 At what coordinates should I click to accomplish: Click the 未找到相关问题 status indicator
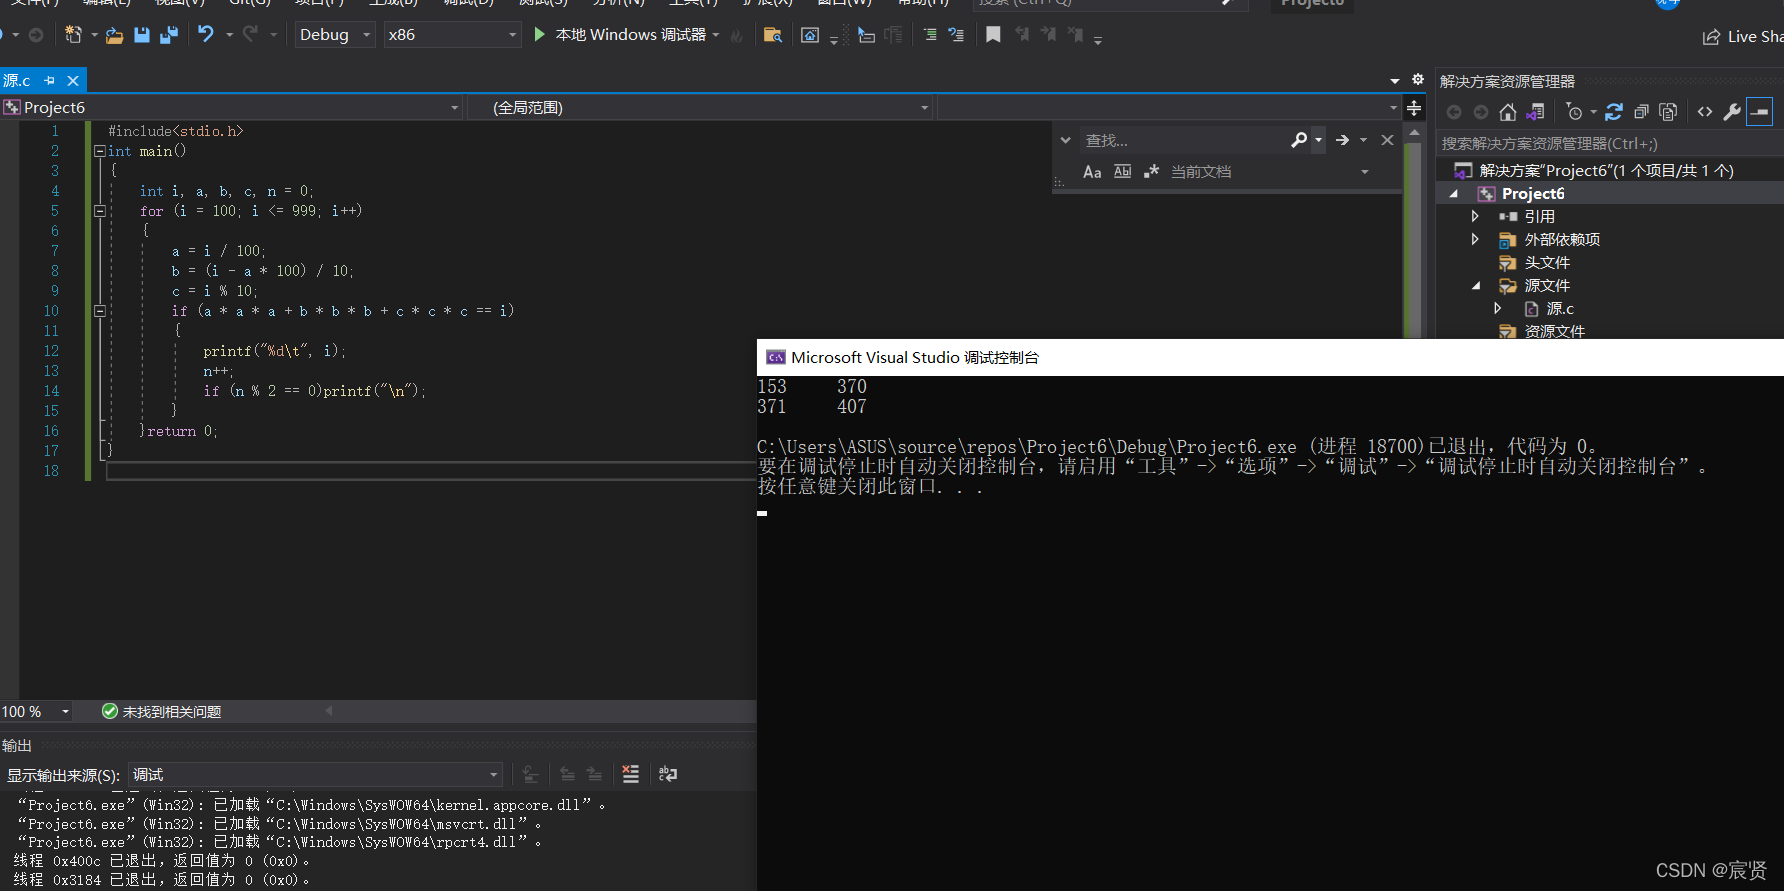(162, 712)
